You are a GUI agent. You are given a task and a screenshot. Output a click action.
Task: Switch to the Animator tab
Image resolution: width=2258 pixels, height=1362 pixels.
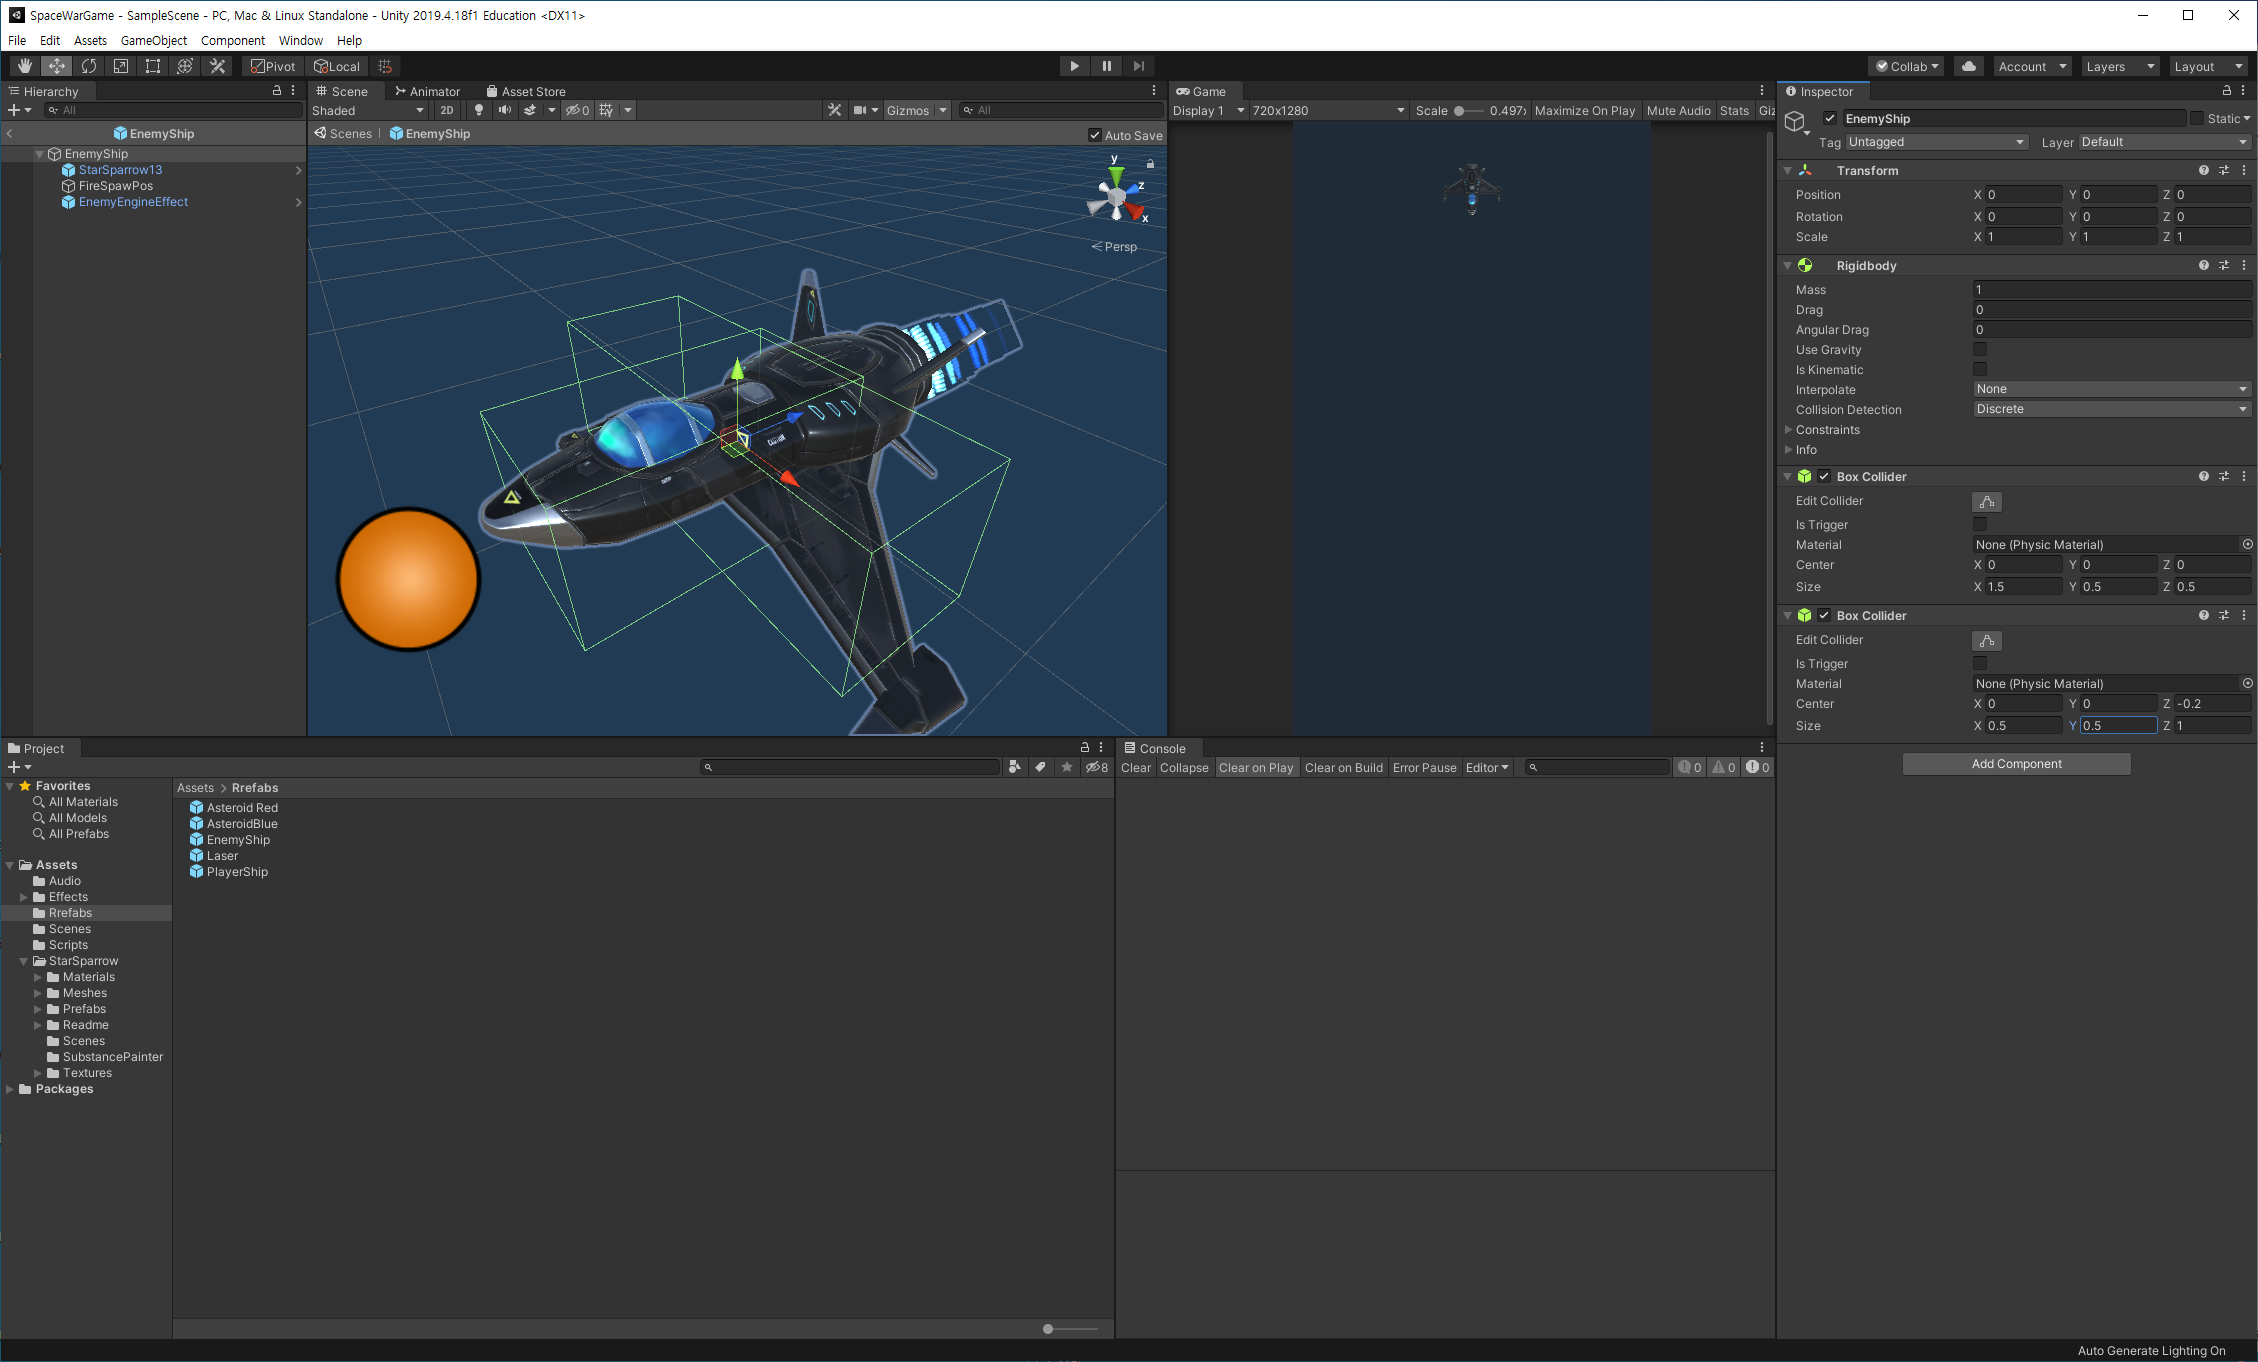click(427, 91)
